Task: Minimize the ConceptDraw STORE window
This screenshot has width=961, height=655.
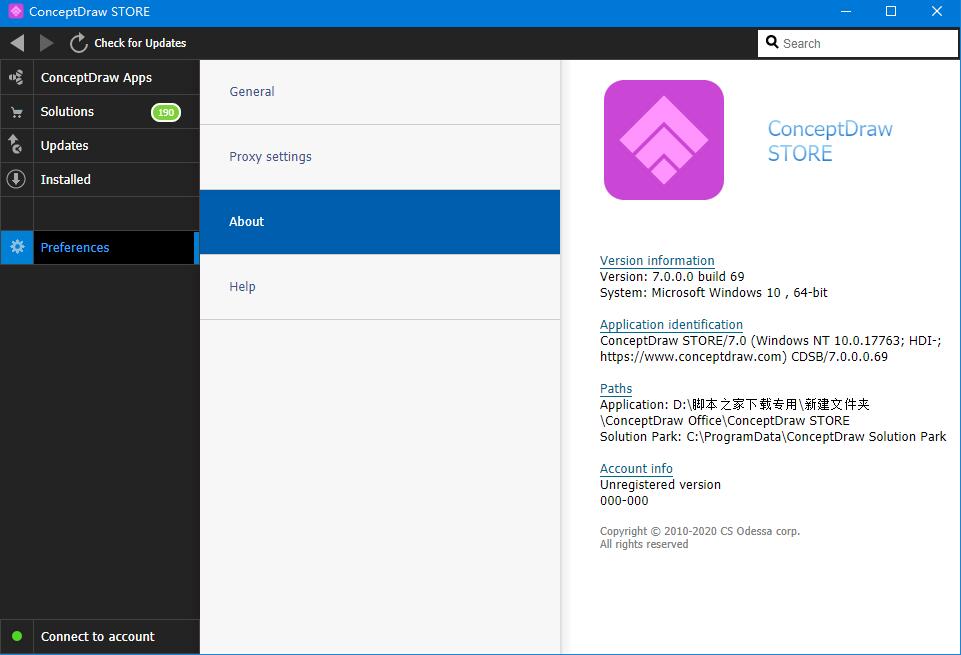Action: 846,12
